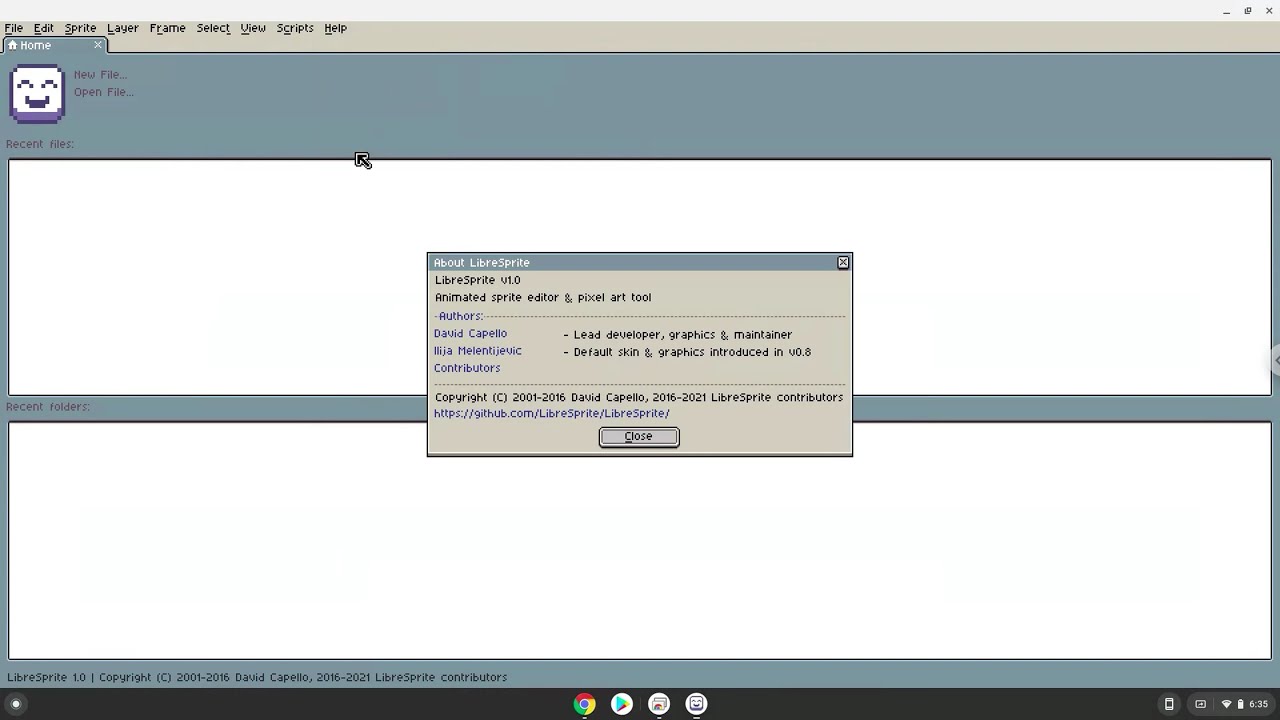Click the Open File... link
The width and height of the screenshot is (1280, 720).
click(103, 92)
